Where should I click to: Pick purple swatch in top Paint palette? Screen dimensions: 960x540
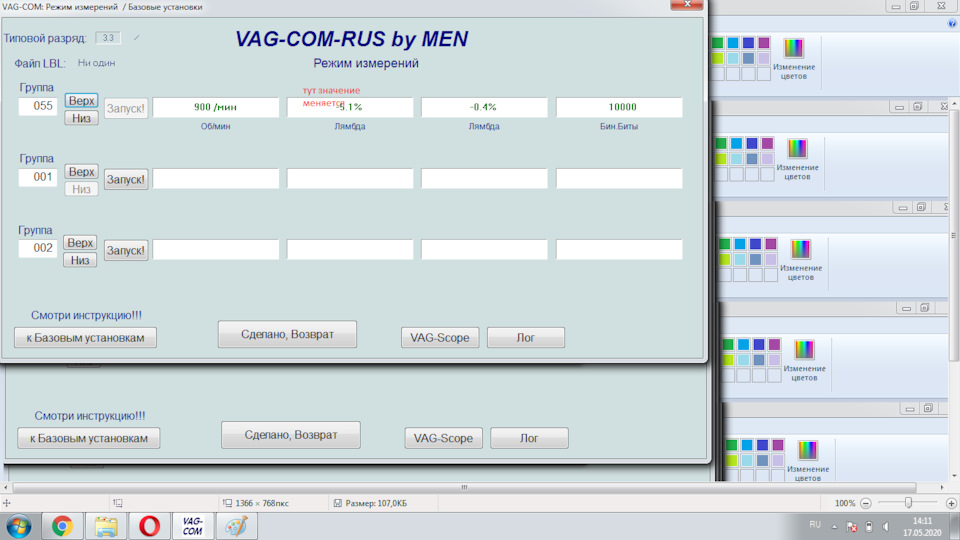click(763, 43)
